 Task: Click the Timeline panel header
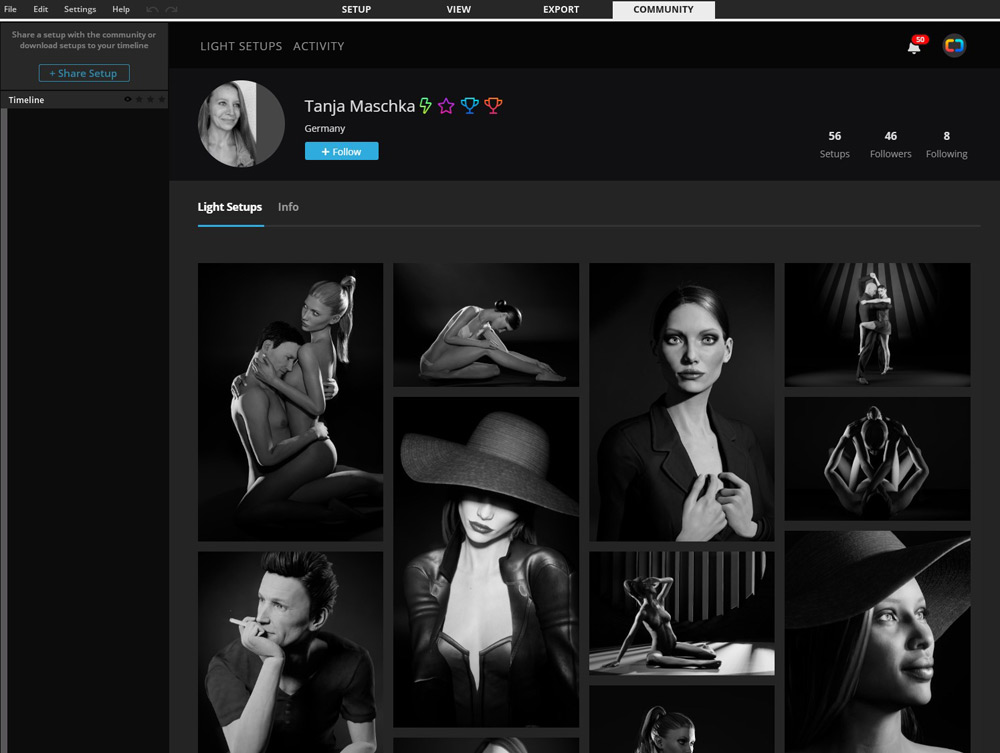(x=84, y=99)
